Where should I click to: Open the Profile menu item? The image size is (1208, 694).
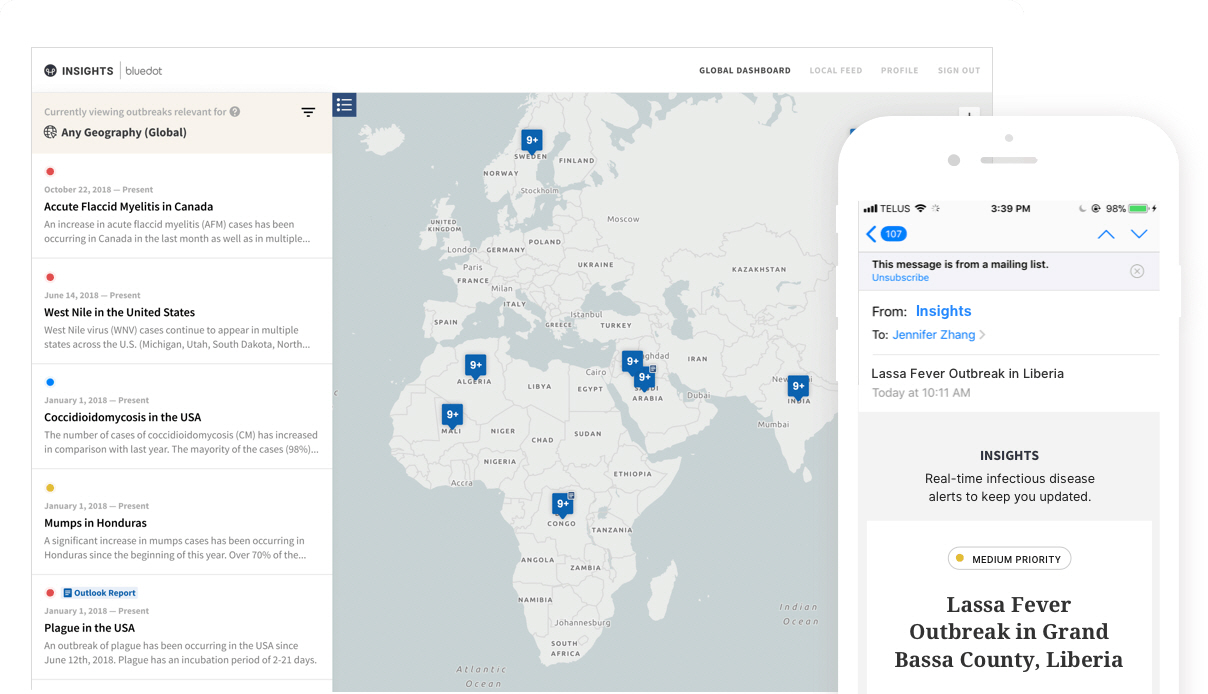tap(899, 71)
